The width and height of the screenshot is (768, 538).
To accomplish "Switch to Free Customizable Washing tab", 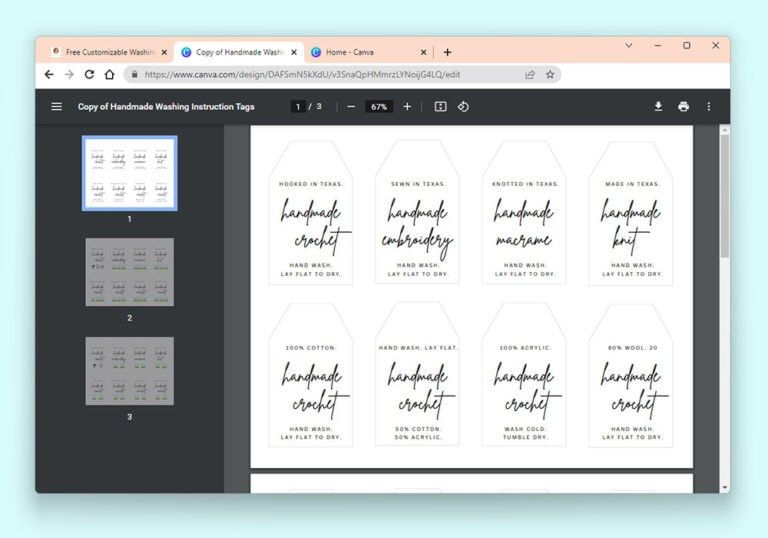I will pyautogui.click(x=107, y=52).
